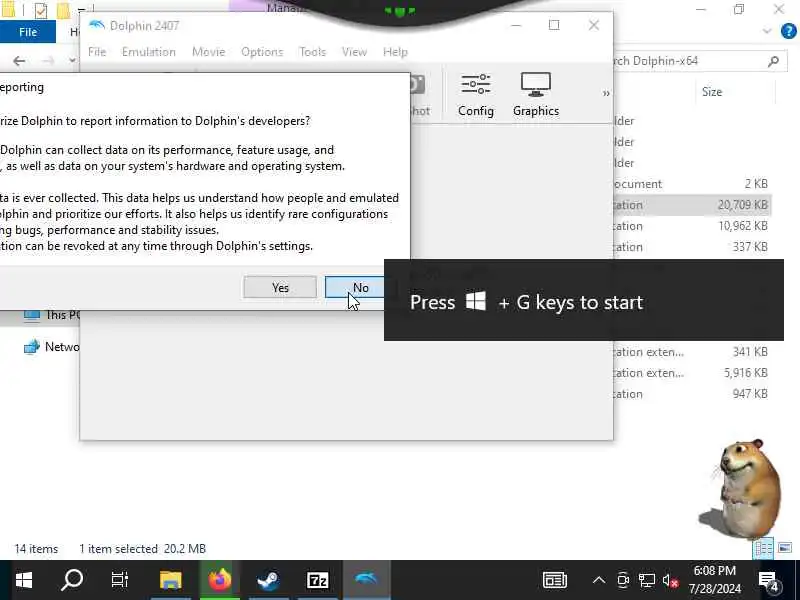This screenshot has height=600, width=800.
Task: Switch Explorer to details view icon
Action: [763, 548]
